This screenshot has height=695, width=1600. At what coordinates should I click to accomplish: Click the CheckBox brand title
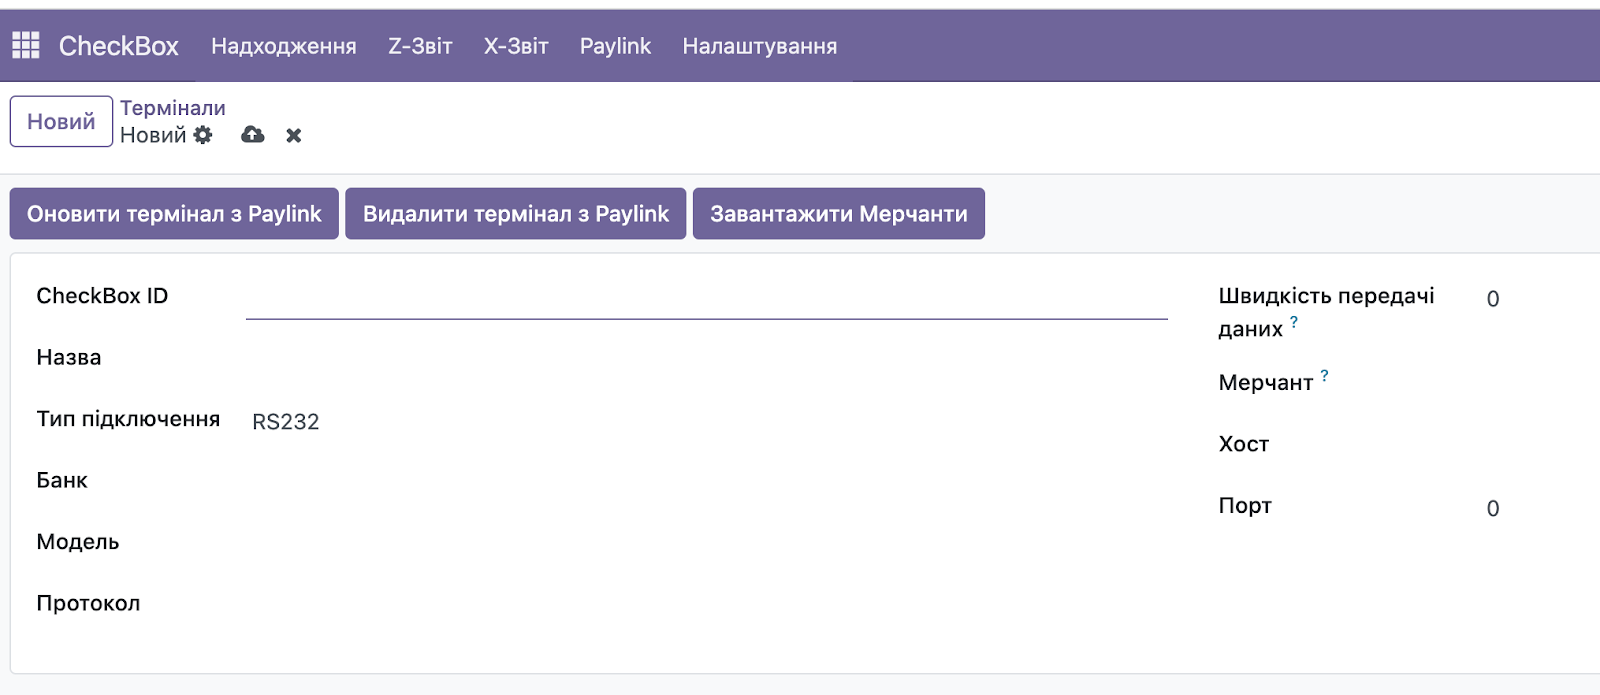(x=118, y=46)
